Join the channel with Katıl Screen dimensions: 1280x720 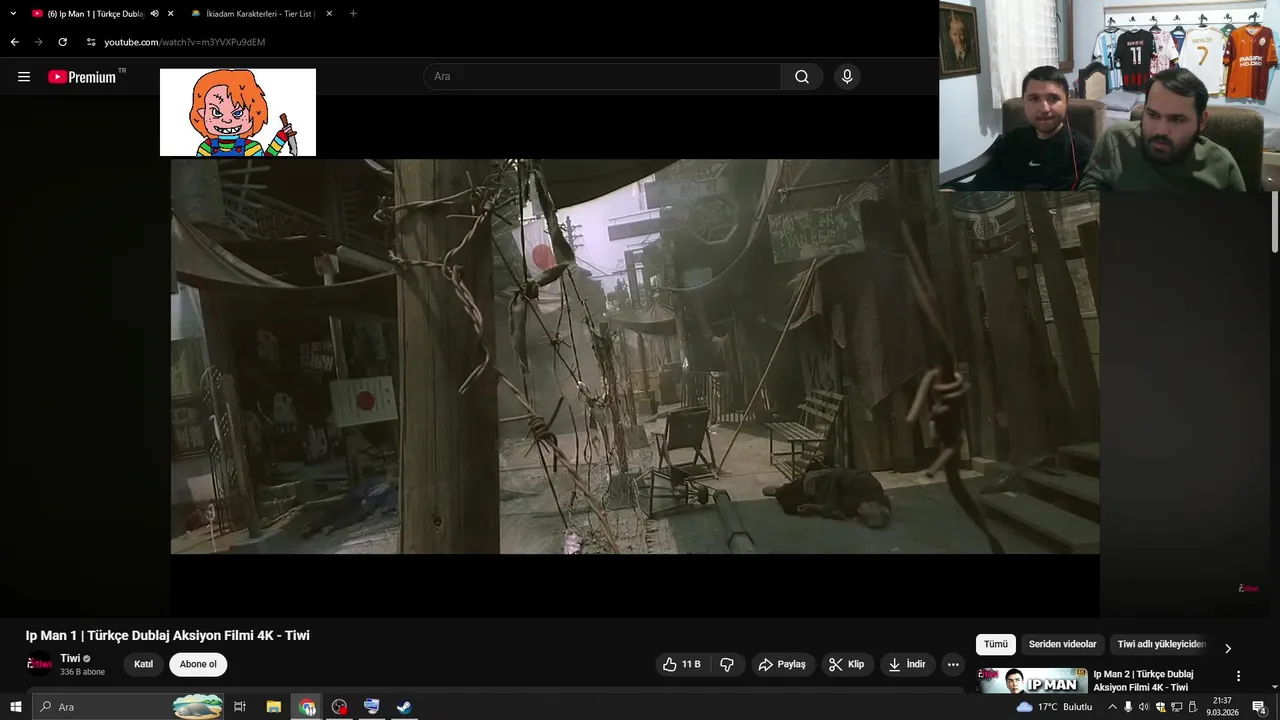point(144,664)
